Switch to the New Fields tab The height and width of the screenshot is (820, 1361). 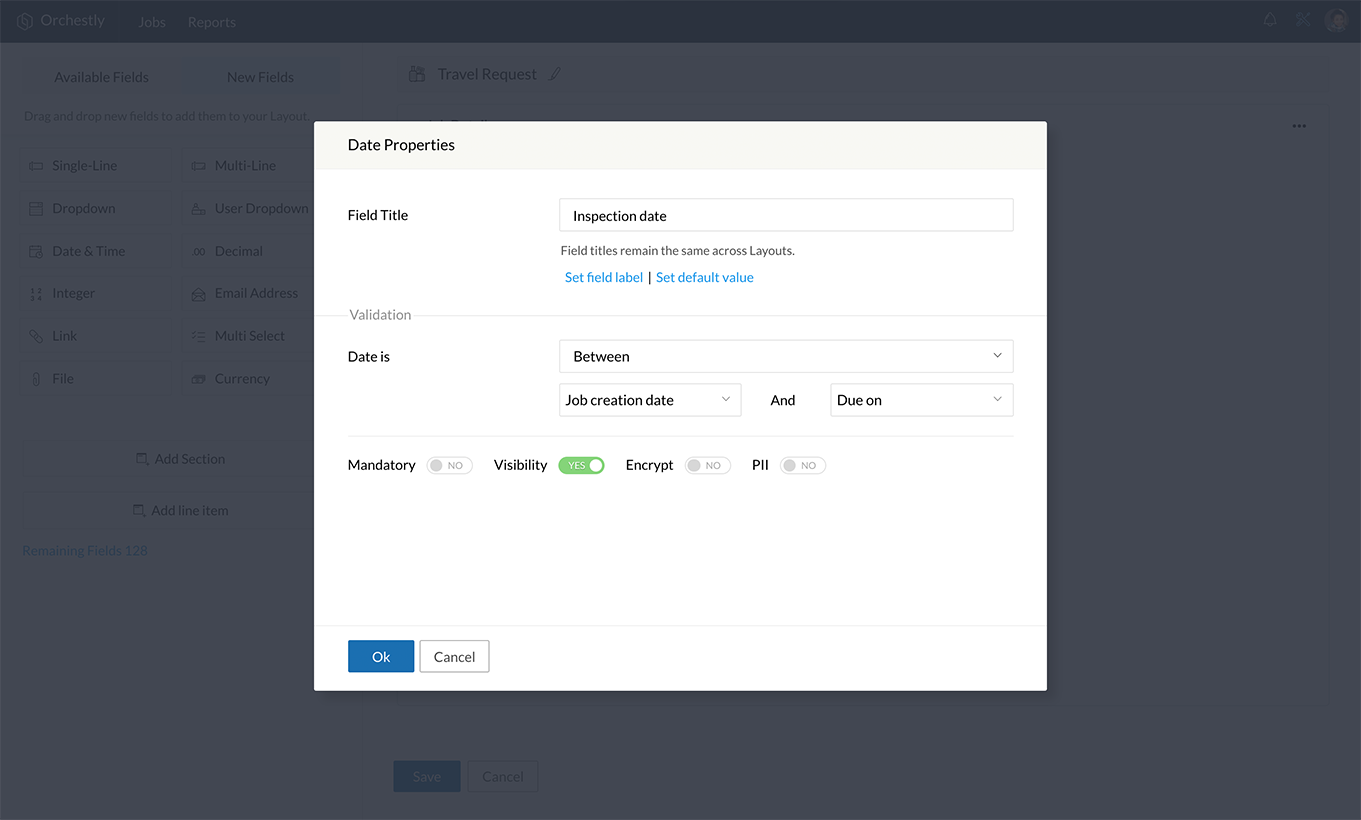pyautogui.click(x=260, y=77)
